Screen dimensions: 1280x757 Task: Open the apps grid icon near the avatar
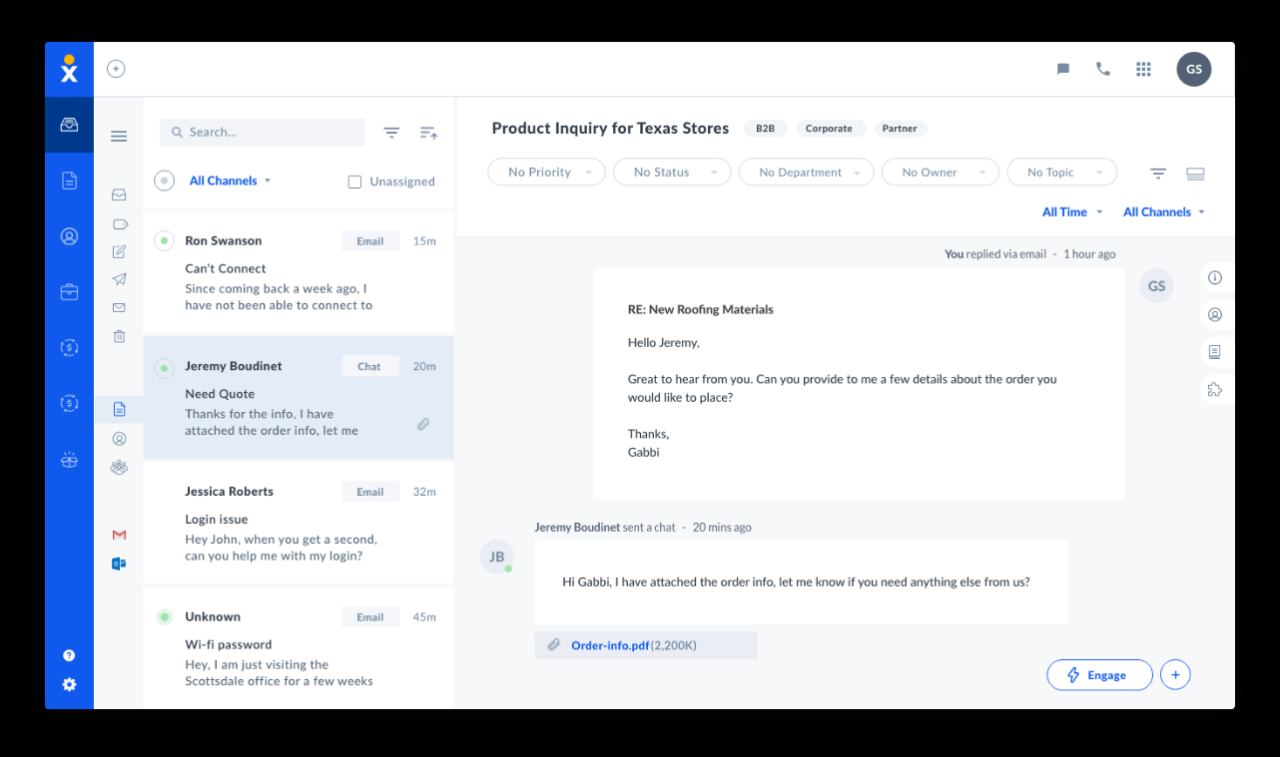pos(1143,69)
